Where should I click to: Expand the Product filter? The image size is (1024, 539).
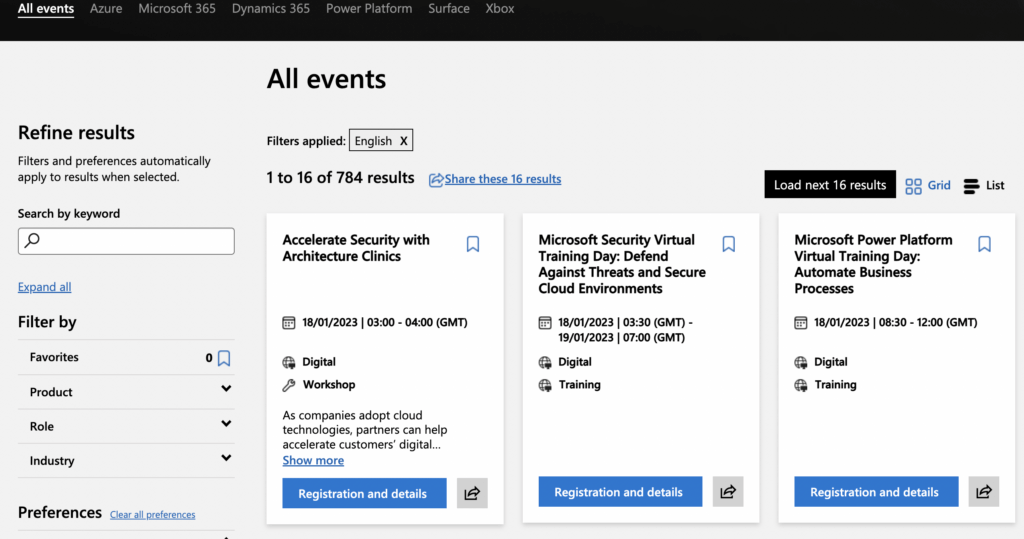click(x=126, y=392)
